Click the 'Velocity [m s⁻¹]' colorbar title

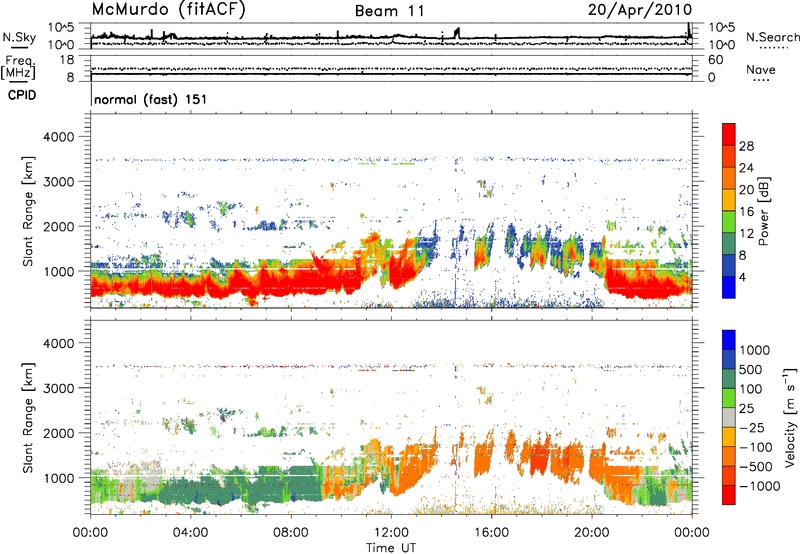pyautogui.click(x=790, y=418)
